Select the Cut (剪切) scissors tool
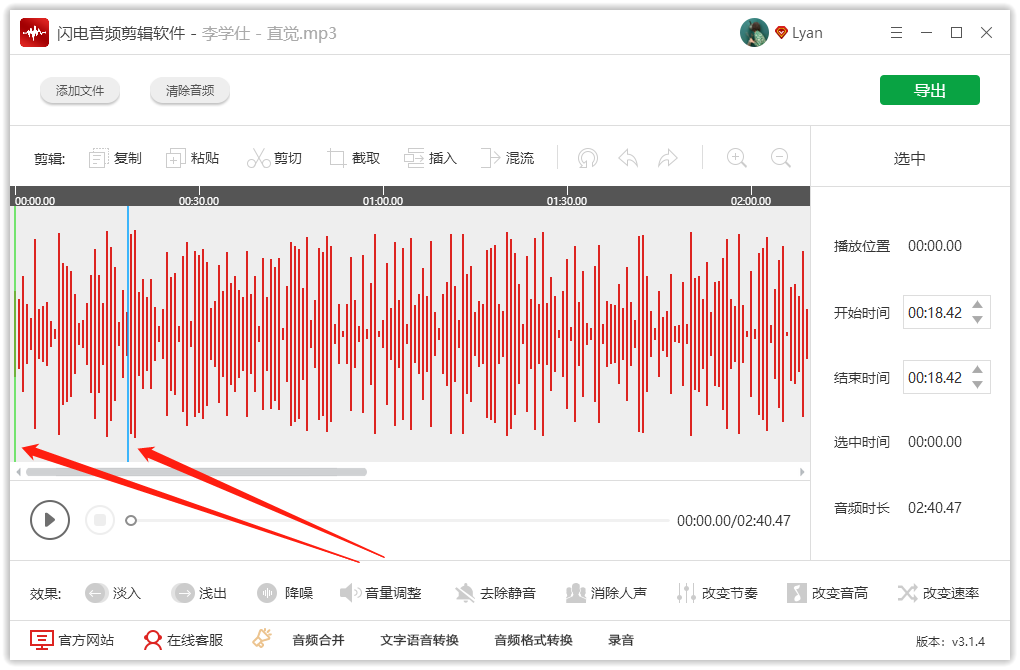The height and width of the screenshot is (670, 1020). [x=275, y=158]
